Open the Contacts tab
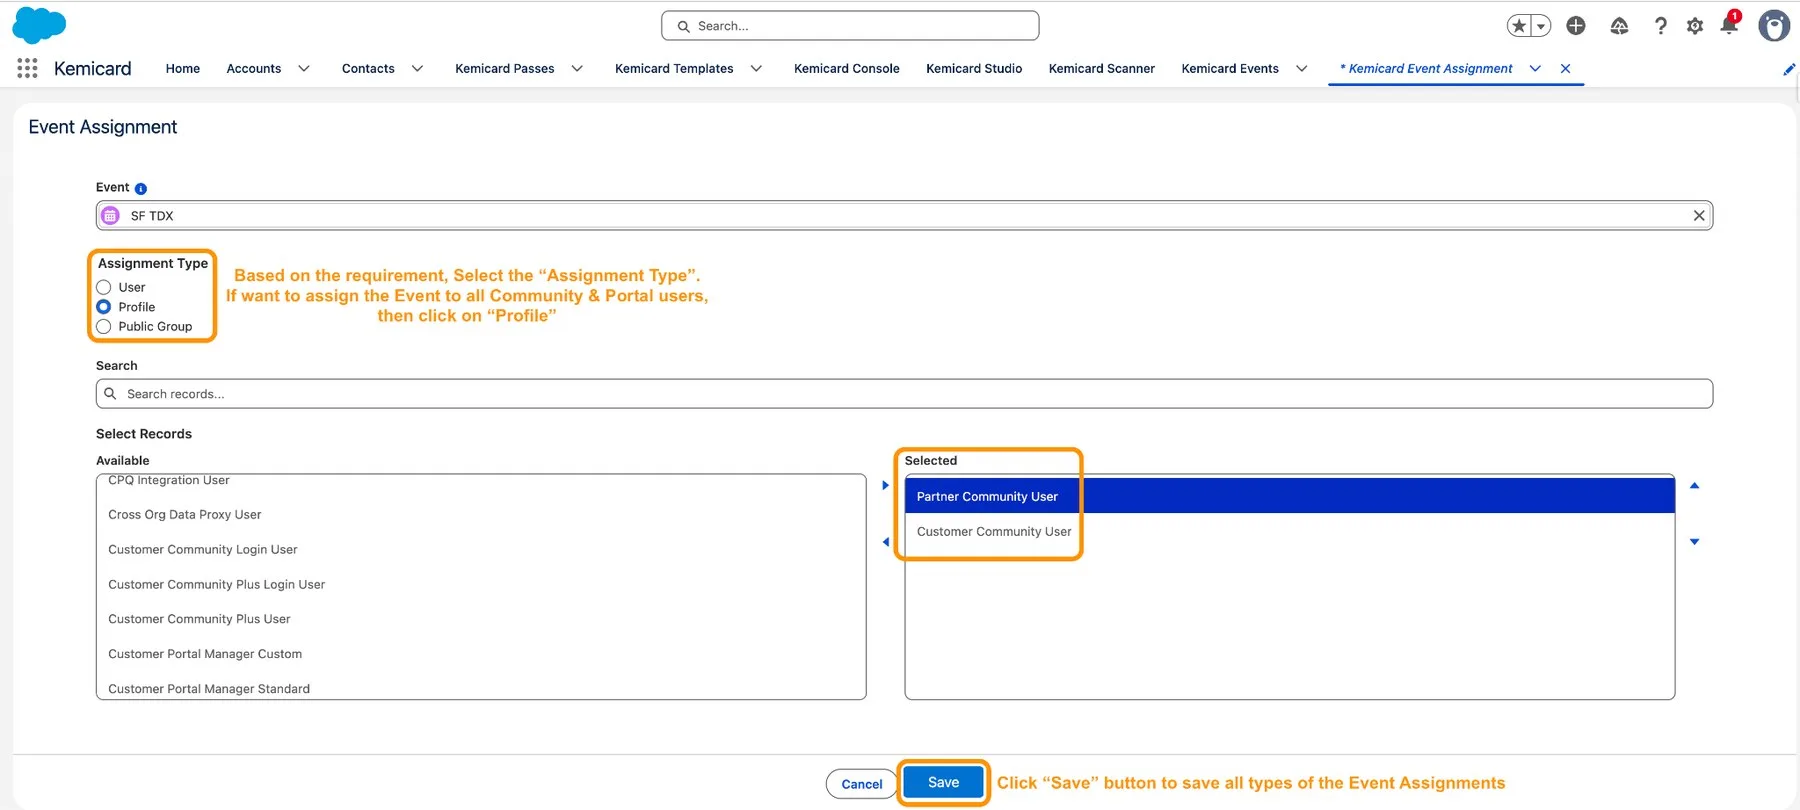The width and height of the screenshot is (1800, 810). coord(368,68)
